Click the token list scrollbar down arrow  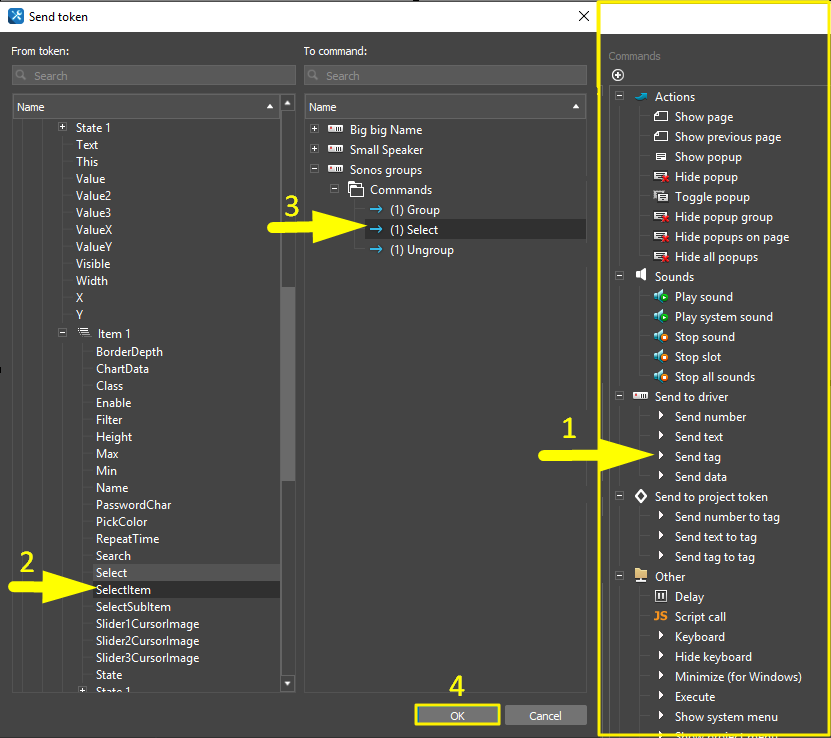point(288,683)
